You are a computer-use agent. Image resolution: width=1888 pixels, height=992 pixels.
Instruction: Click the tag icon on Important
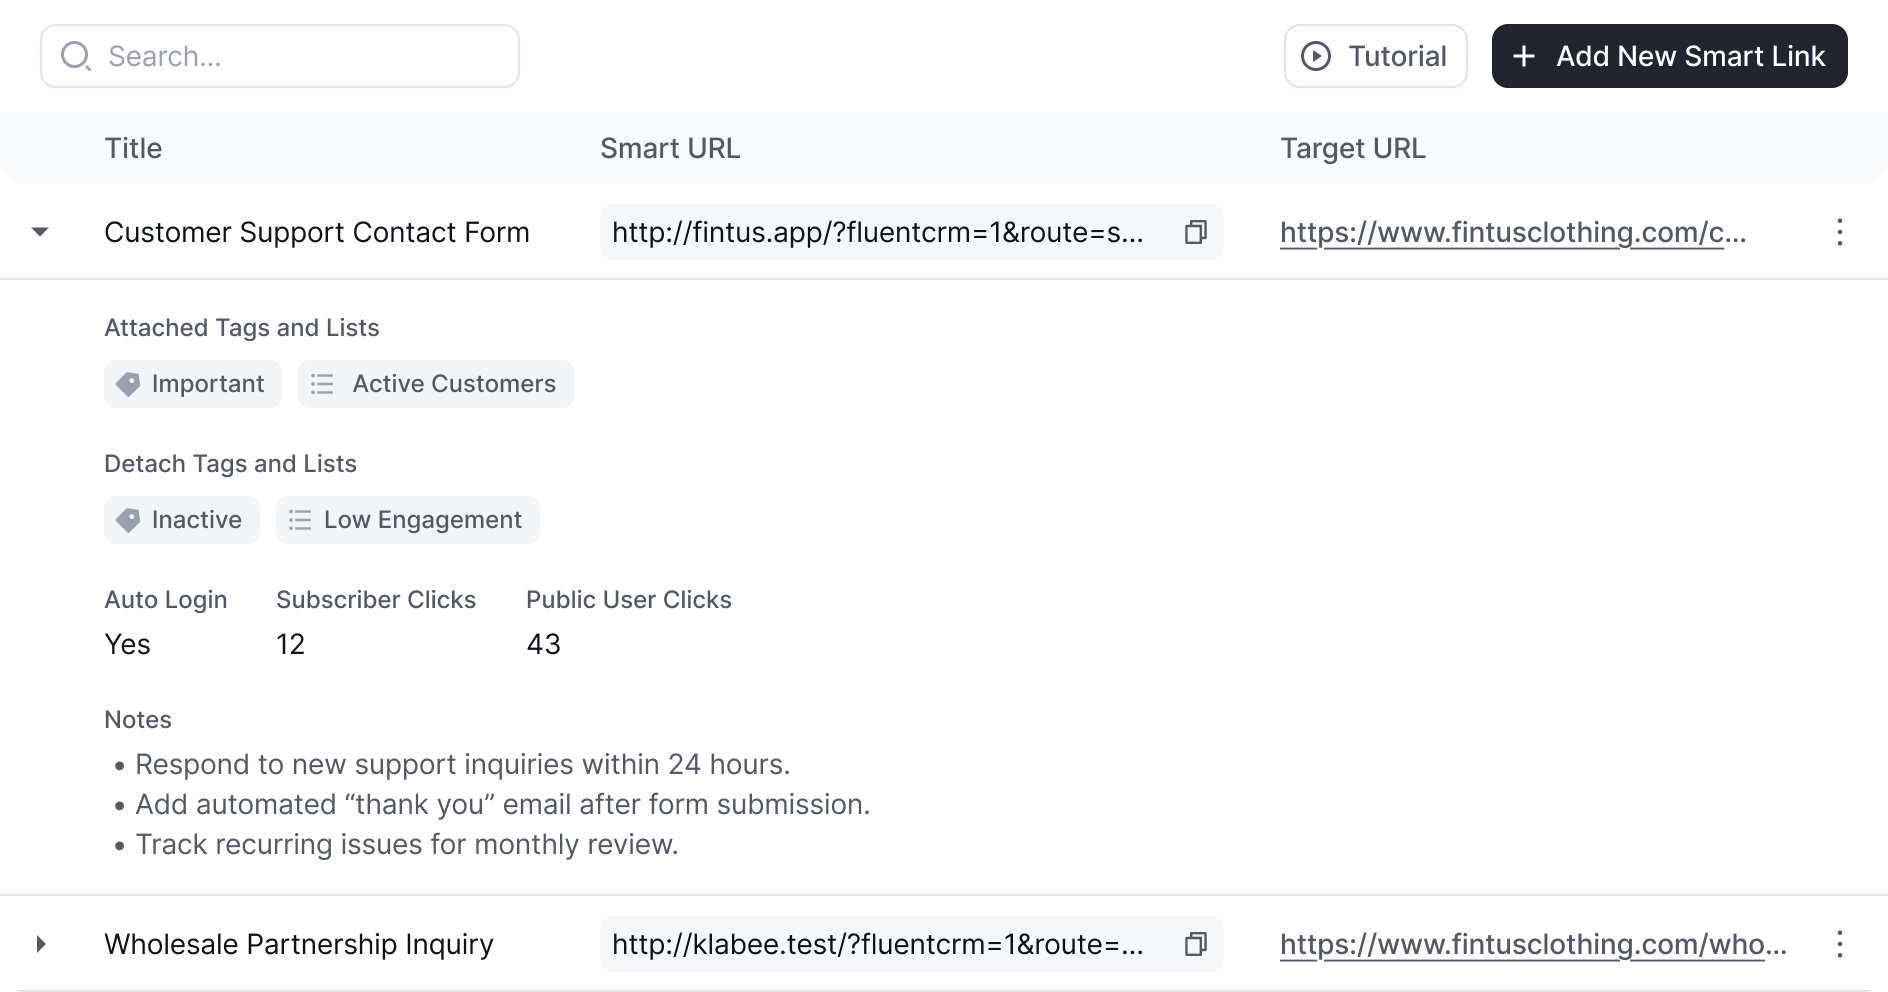pos(128,384)
